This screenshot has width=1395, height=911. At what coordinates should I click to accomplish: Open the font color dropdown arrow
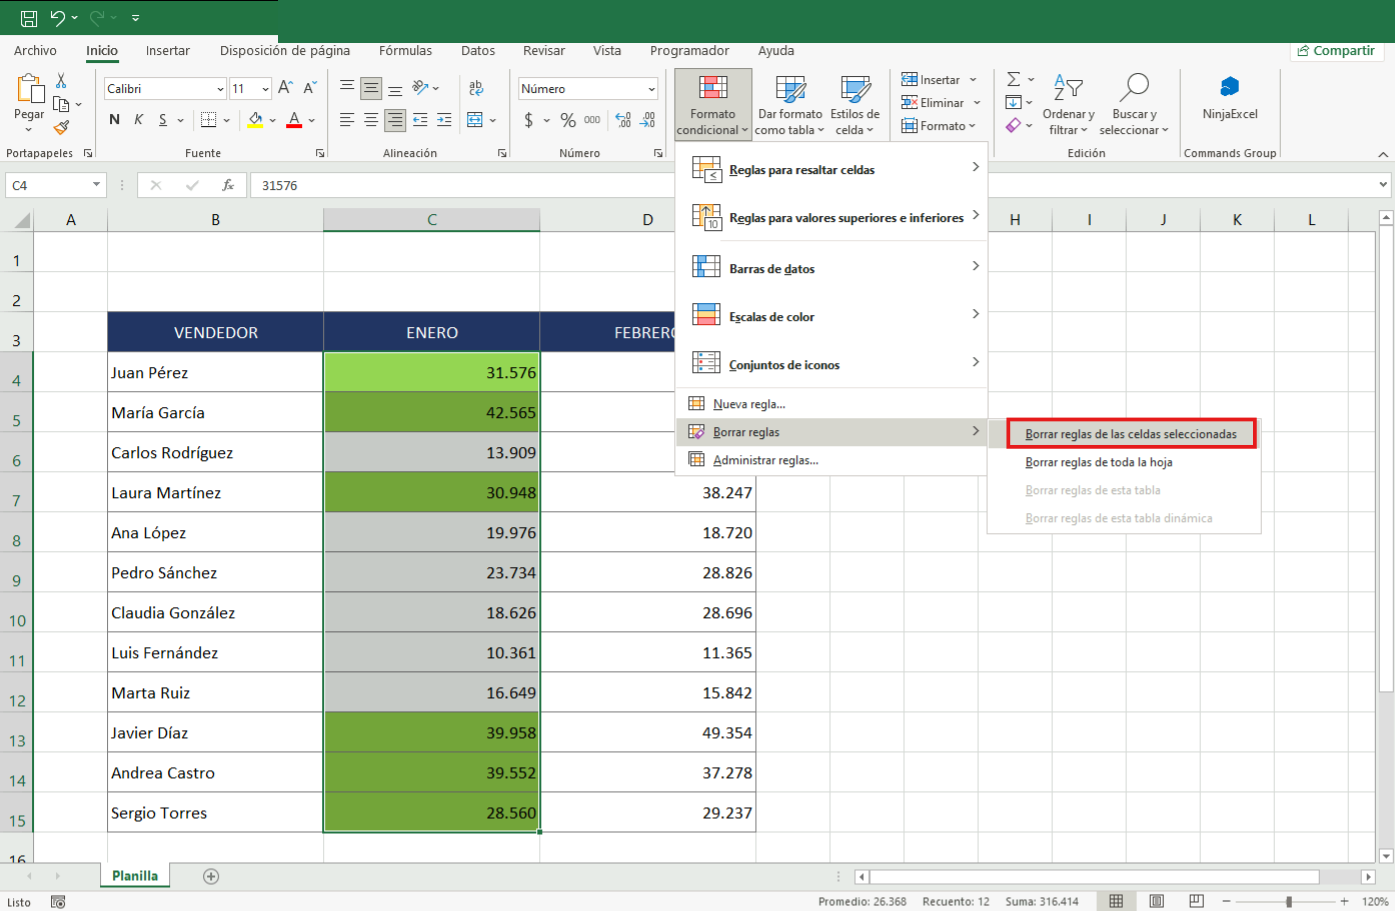(311, 121)
